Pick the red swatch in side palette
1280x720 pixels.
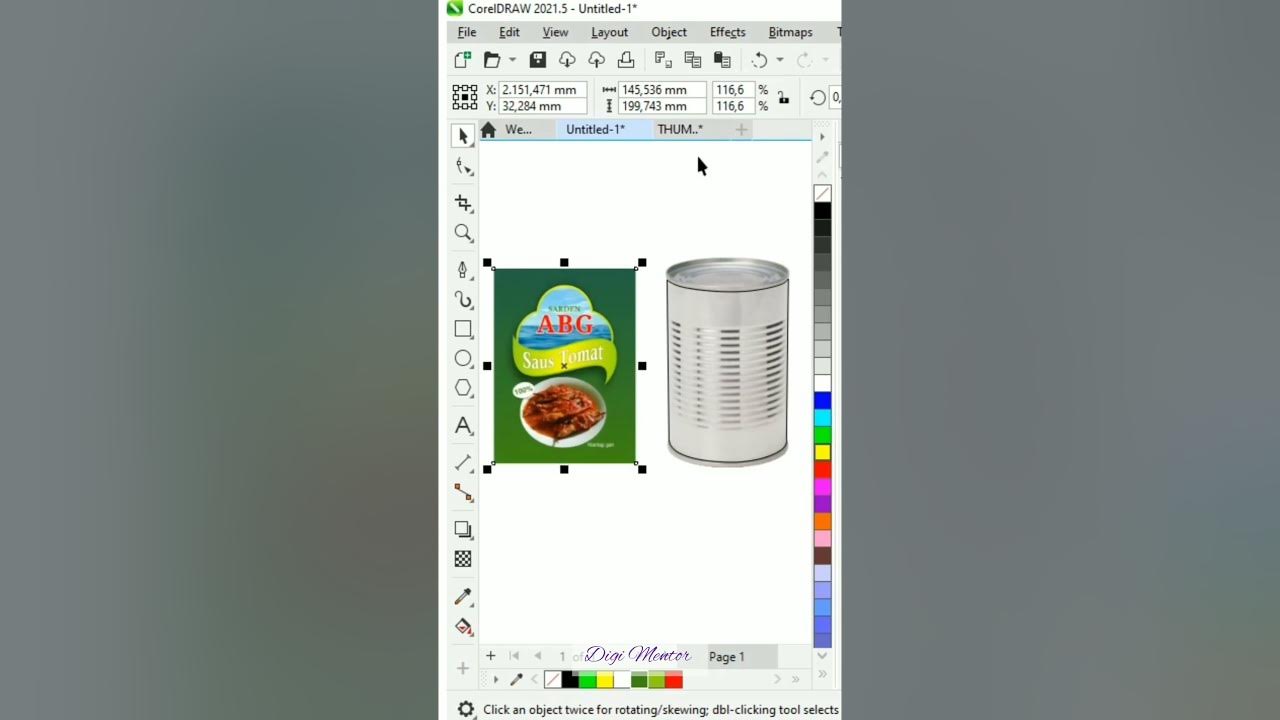tap(822, 469)
